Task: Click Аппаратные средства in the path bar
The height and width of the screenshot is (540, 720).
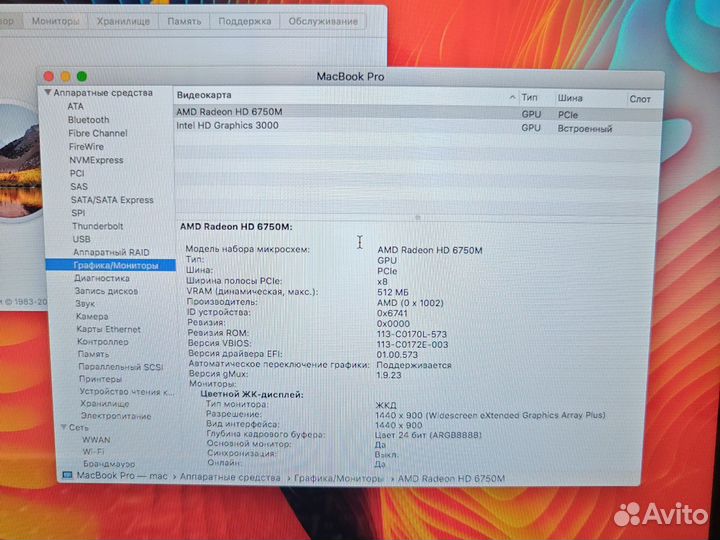Action: [230, 477]
